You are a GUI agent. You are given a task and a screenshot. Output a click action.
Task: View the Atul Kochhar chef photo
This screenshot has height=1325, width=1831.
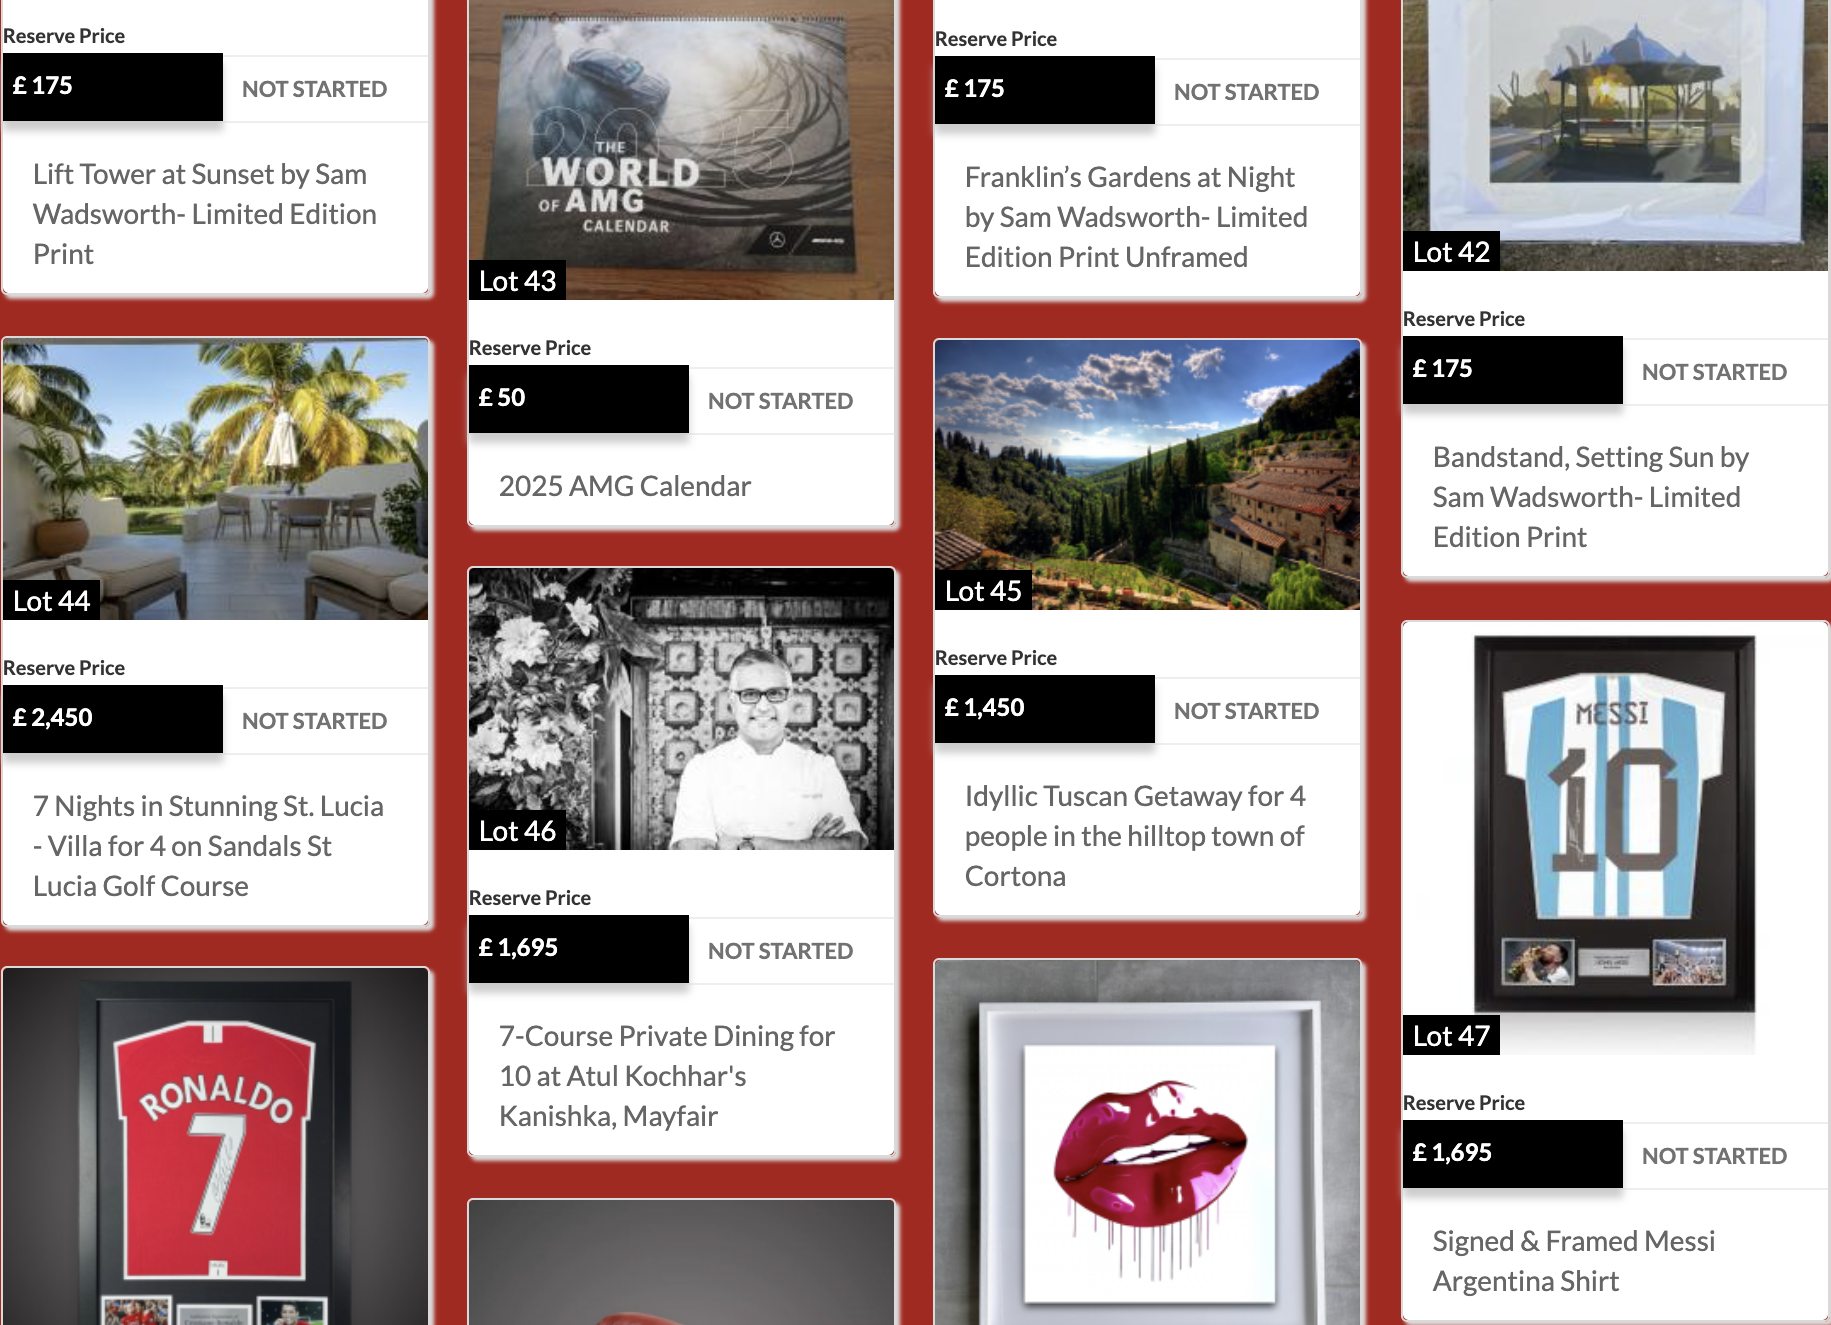[x=681, y=709]
